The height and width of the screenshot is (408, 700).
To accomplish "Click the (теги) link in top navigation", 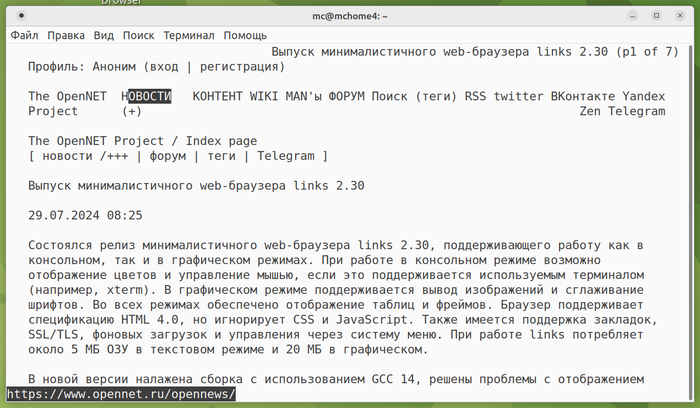I will [436, 96].
